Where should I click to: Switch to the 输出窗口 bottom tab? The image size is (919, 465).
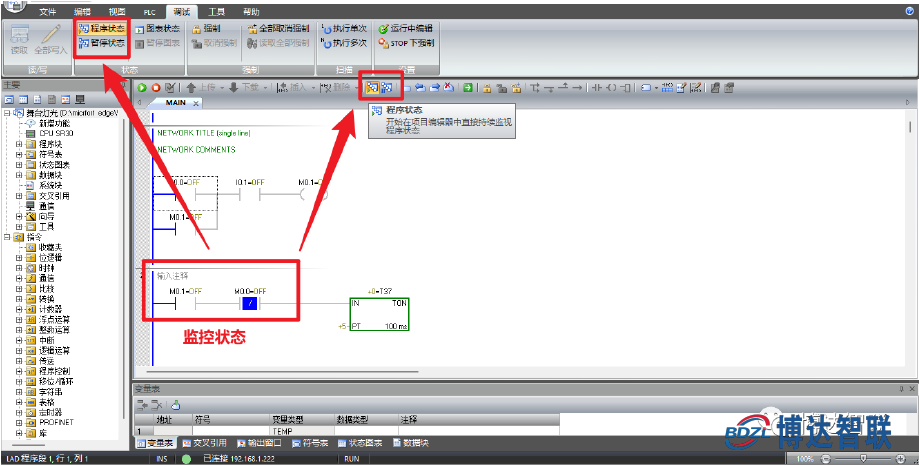pos(259,443)
